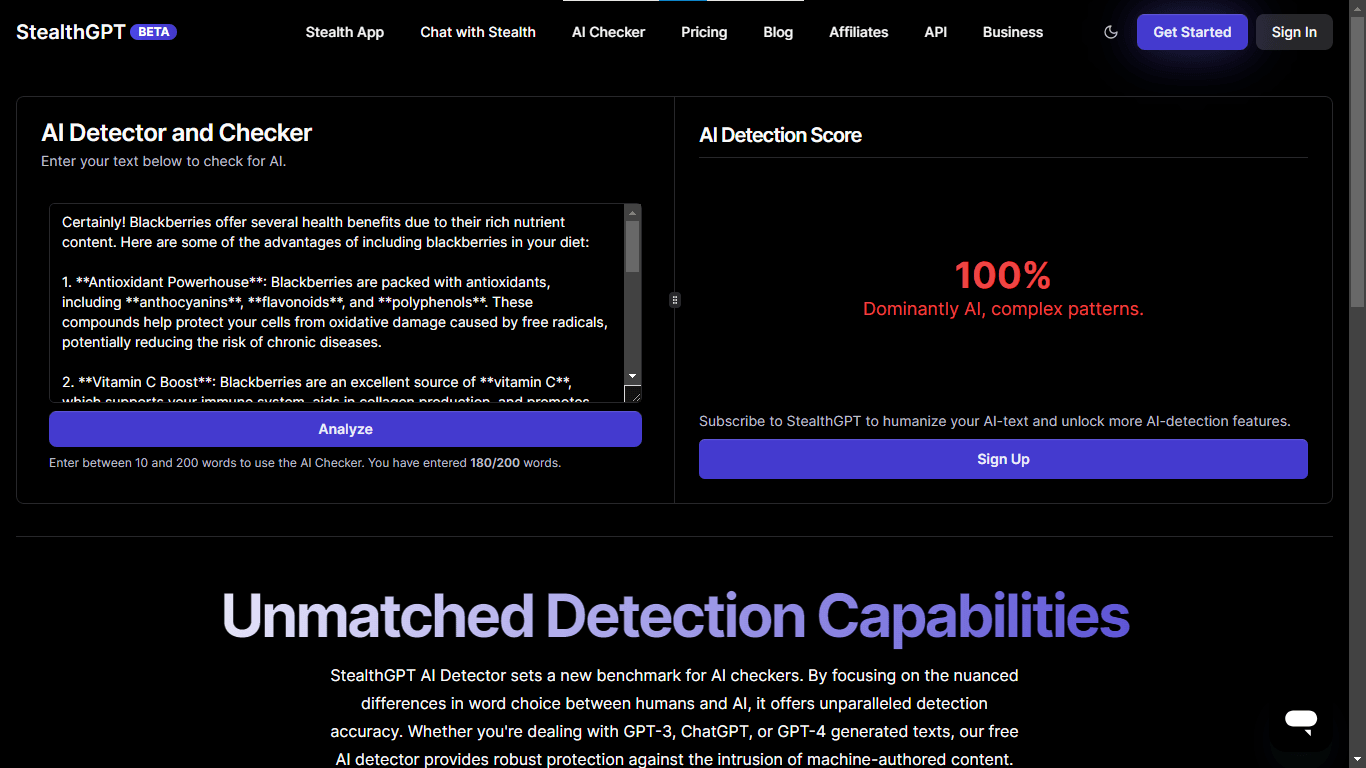
Task: Toggle dark mode moon icon
Action: click(x=1110, y=32)
